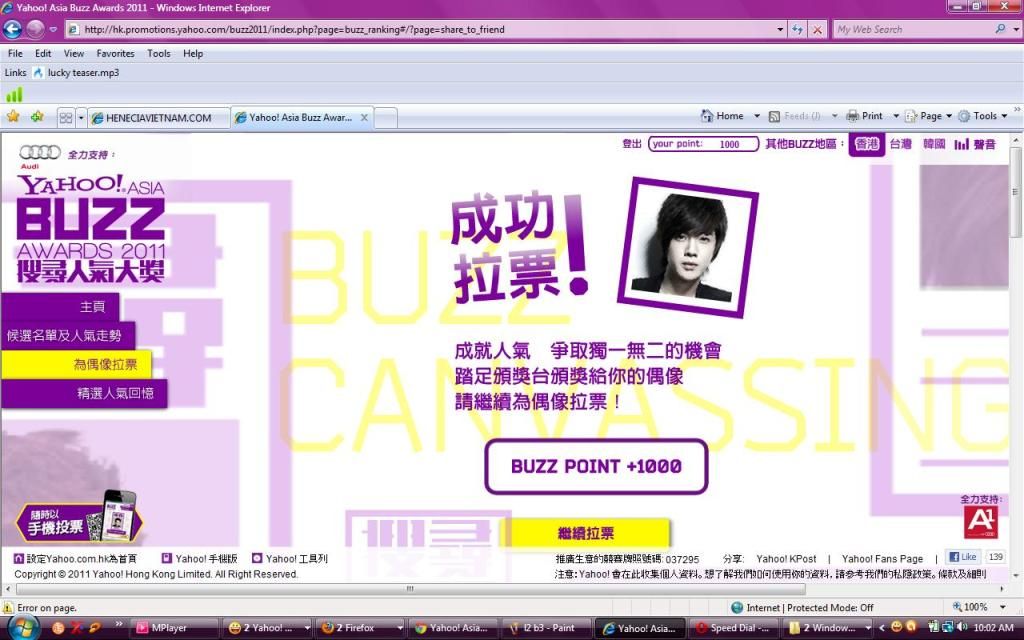Screen dimensions: 1024x640
Task: Open the Help menu
Action: point(193,54)
